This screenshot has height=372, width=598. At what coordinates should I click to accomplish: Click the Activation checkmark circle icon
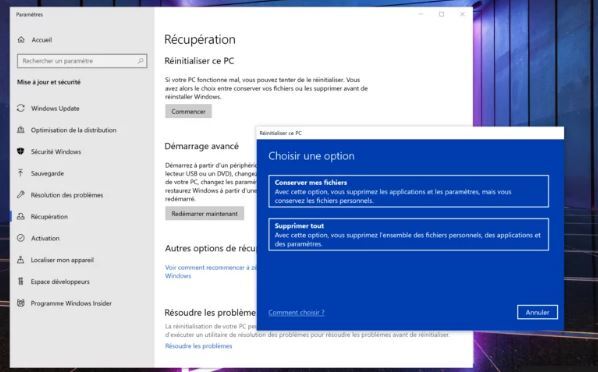(21, 238)
